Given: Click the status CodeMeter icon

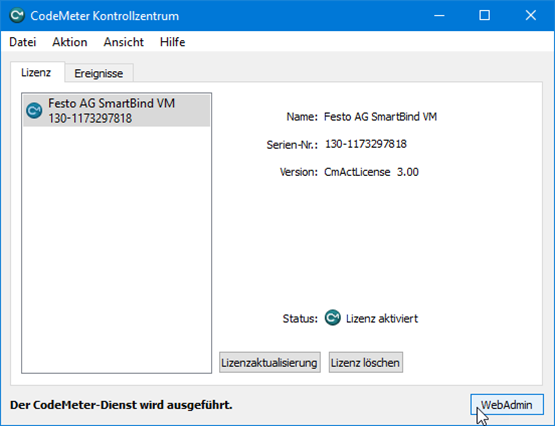Looking at the screenshot, I should pyautogui.click(x=333, y=318).
